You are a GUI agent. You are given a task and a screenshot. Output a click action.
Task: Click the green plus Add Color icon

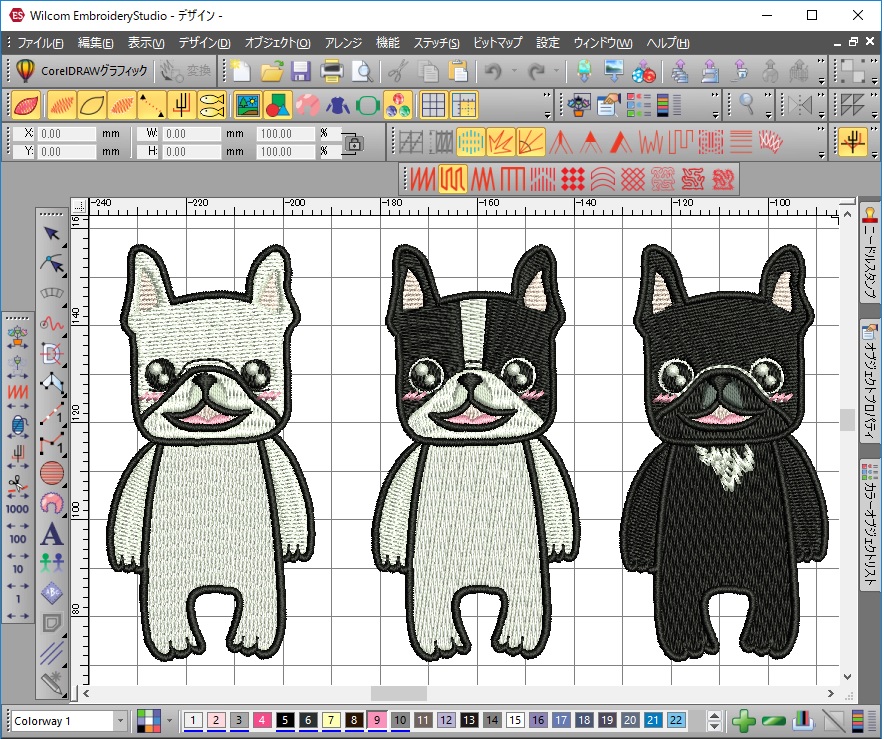(743, 720)
